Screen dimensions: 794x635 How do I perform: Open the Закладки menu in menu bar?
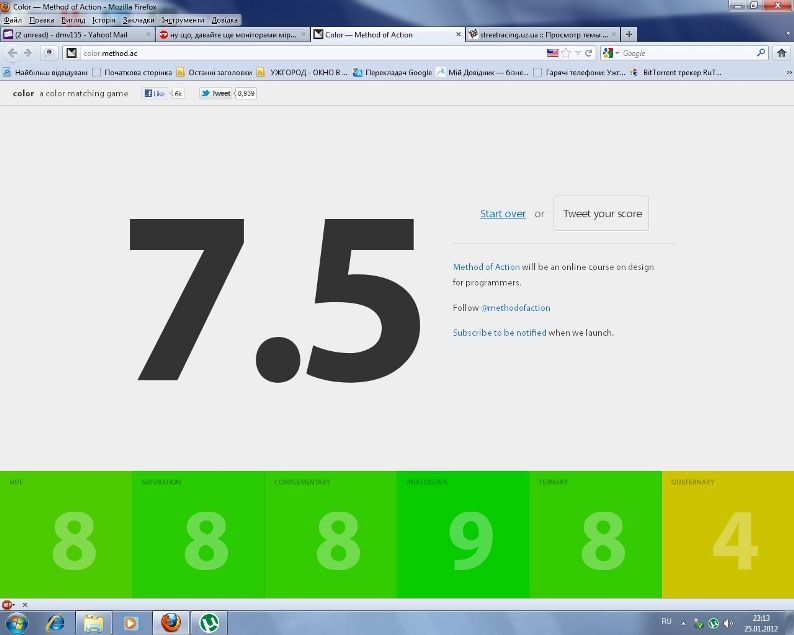[139, 20]
